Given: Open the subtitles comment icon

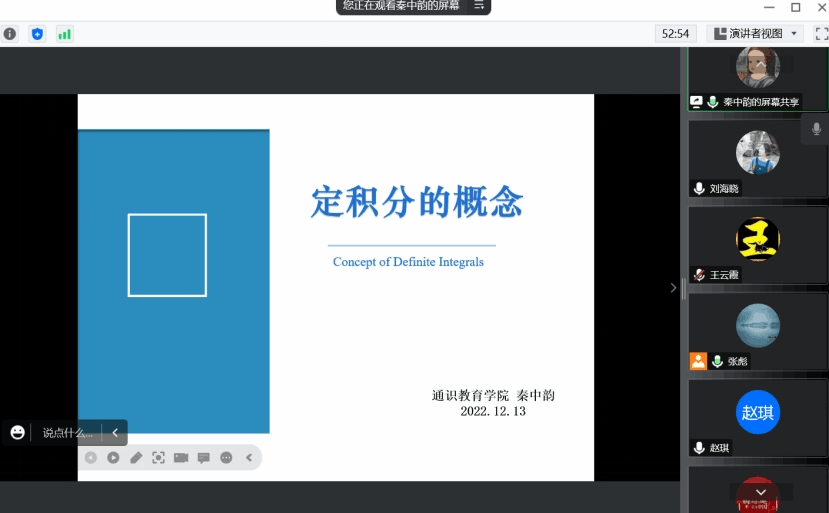Looking at the screenshot, I should tap(204, 457).
